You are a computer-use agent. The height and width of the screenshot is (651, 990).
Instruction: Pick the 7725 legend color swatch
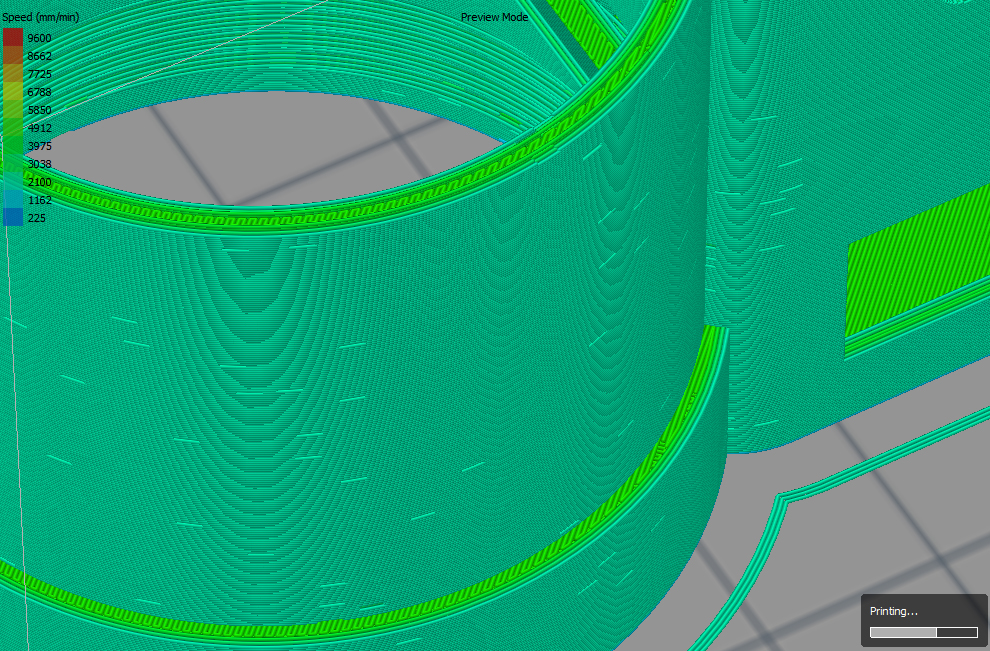coord(13,74)
